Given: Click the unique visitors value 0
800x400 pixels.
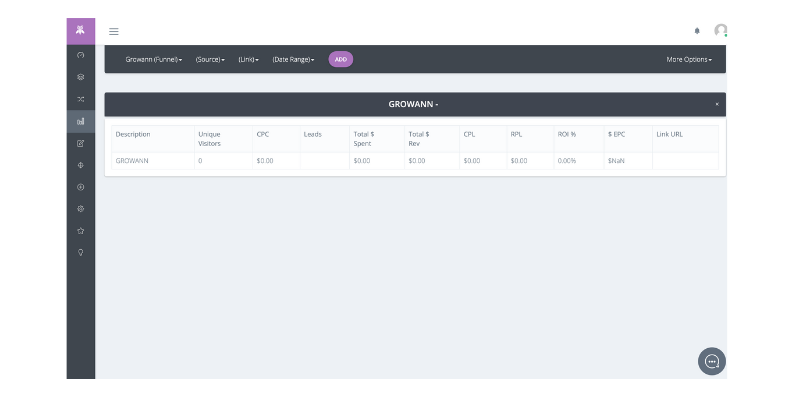Looking at the screenshot, I should coord(200,161).
